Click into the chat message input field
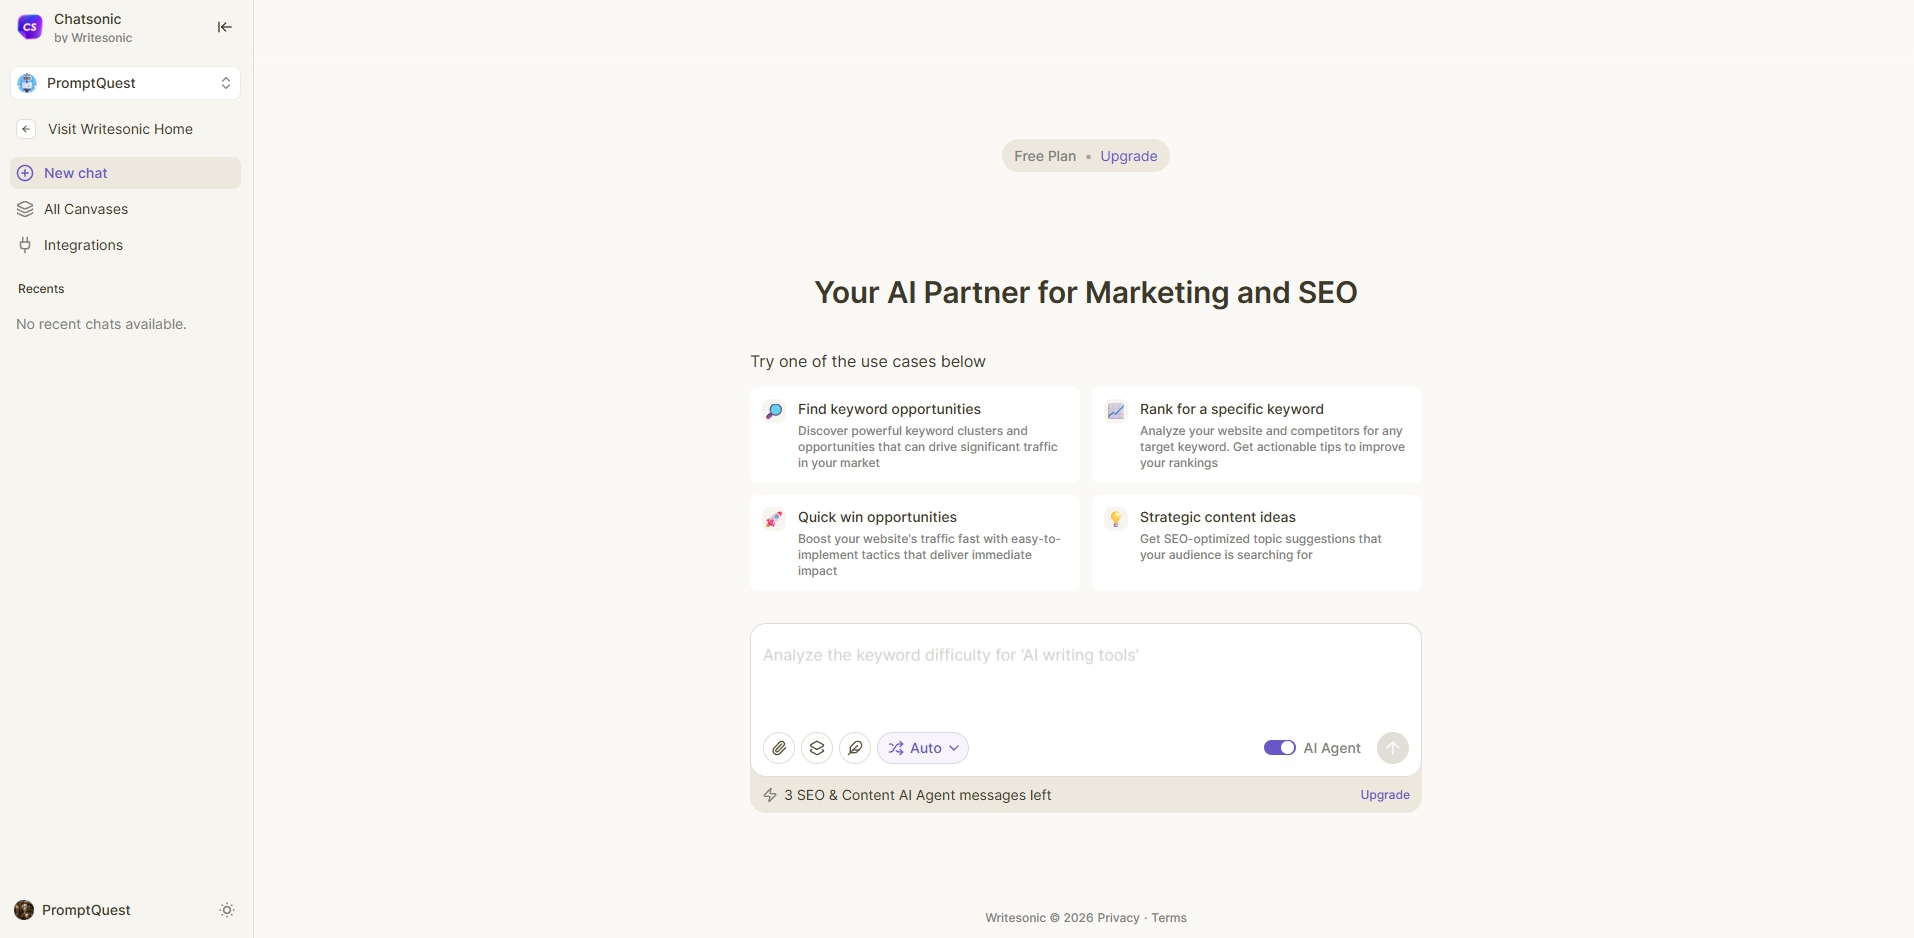 click(1085, 675)
